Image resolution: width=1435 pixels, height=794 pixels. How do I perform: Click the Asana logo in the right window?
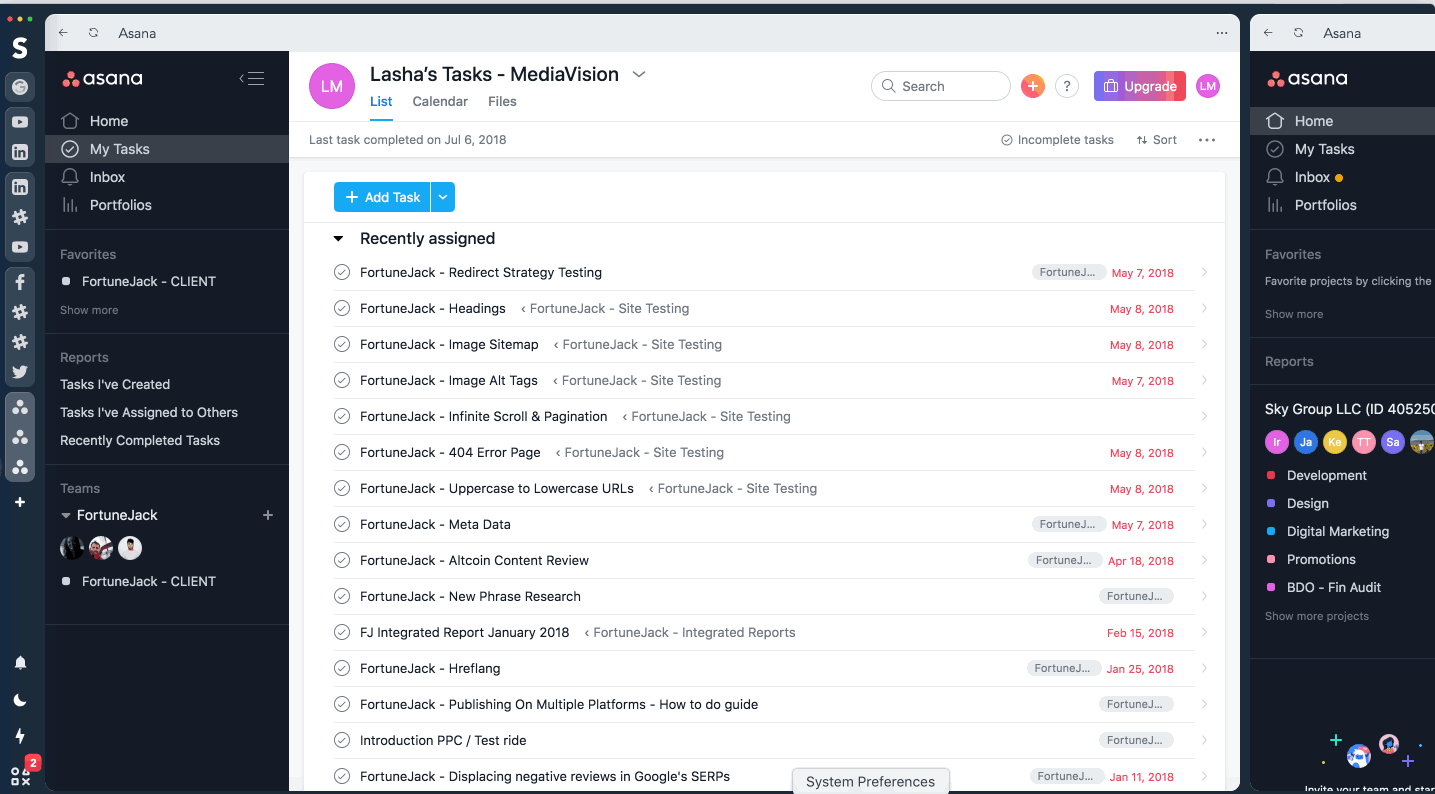1307,79
